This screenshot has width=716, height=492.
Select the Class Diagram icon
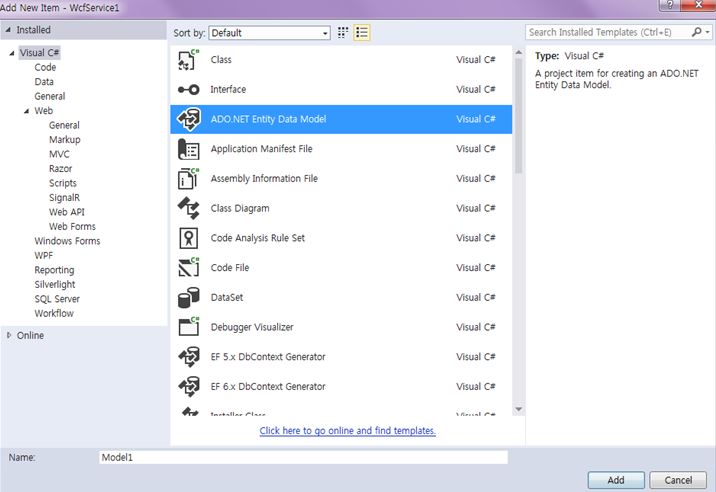pyautogui.click(x=189, y=208)
